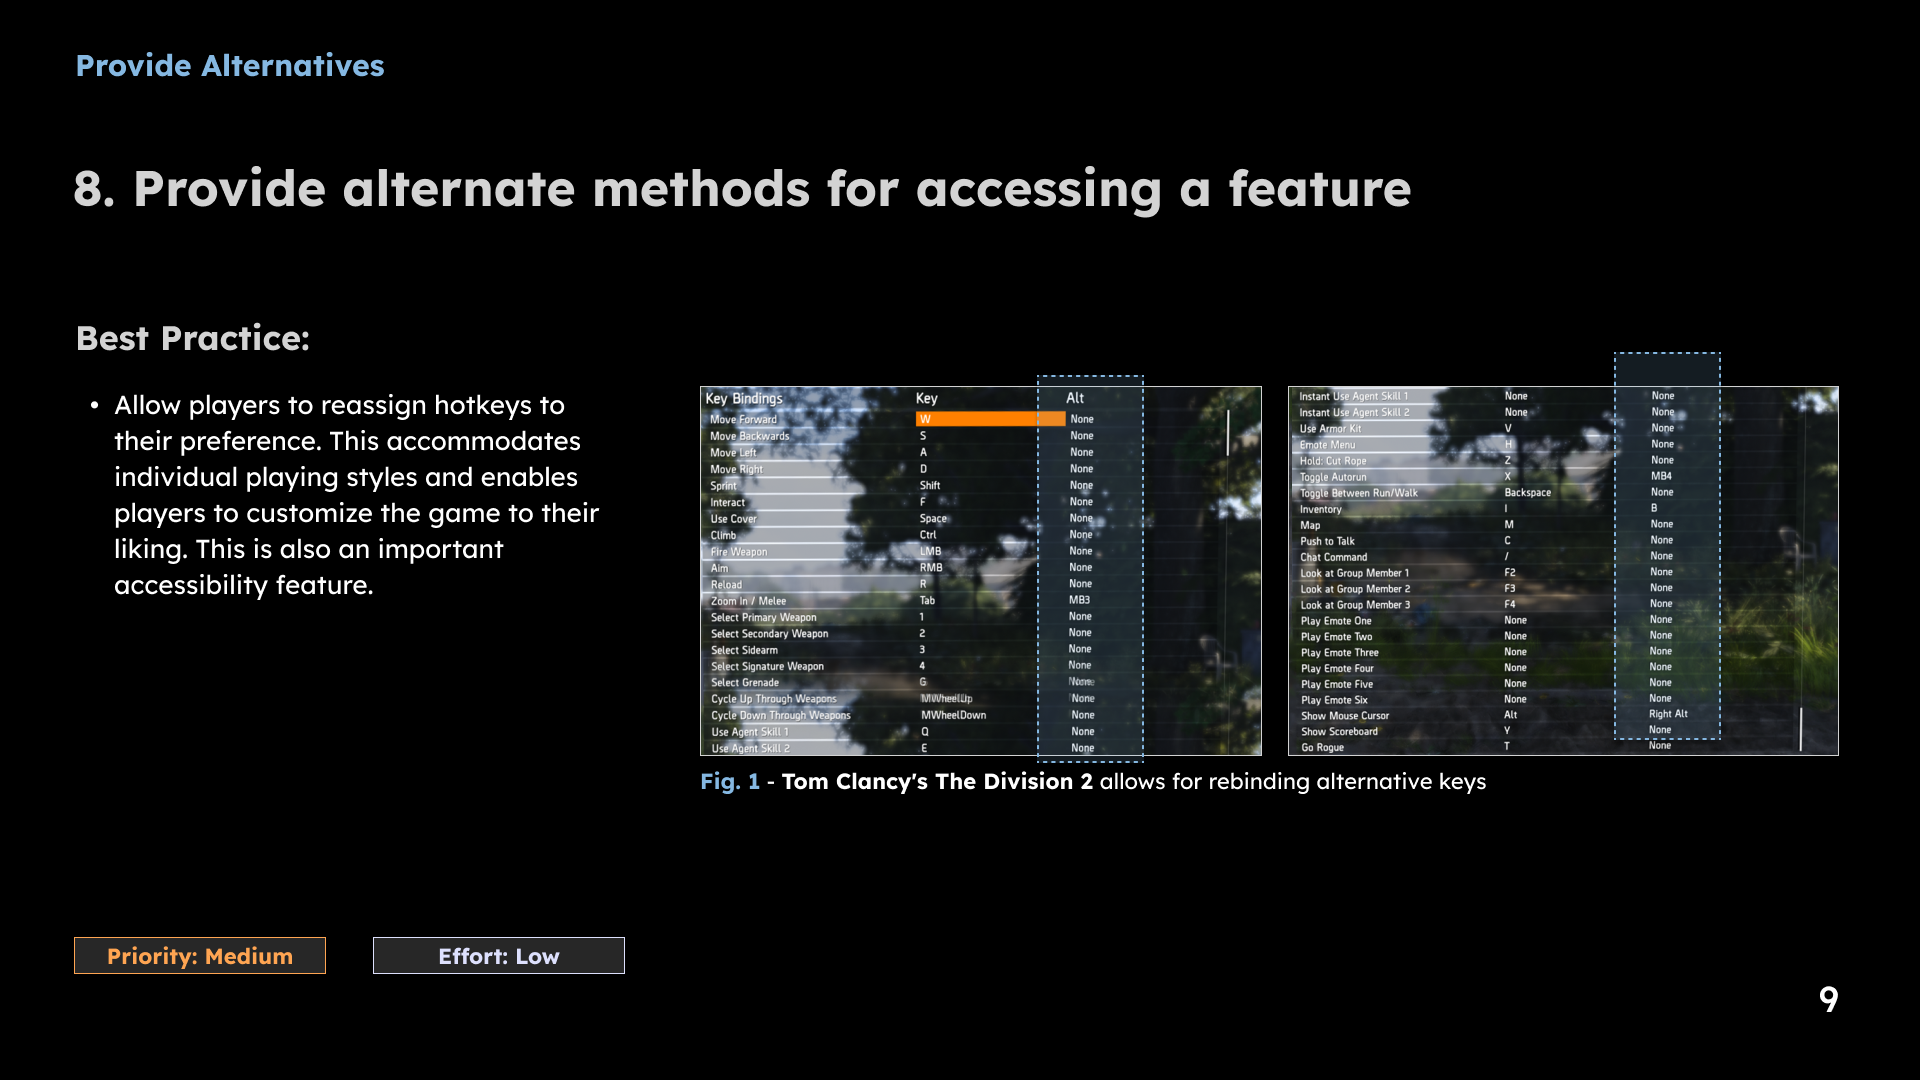Click the Ctrl key value for Climb
The width and height of the screenshot is (1920, 1080).
tap(928, 535)
